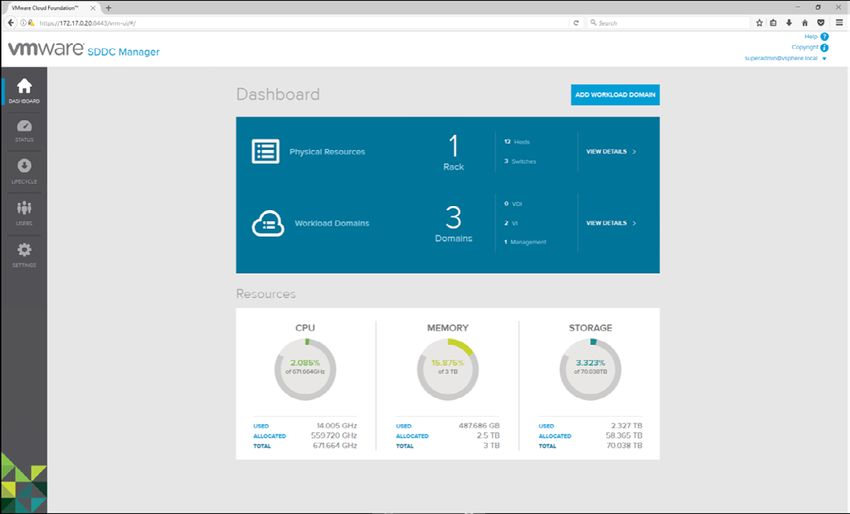Click the Help question mark icon
The height and width of the screenshot is (514, 850).
click(825, 37)
